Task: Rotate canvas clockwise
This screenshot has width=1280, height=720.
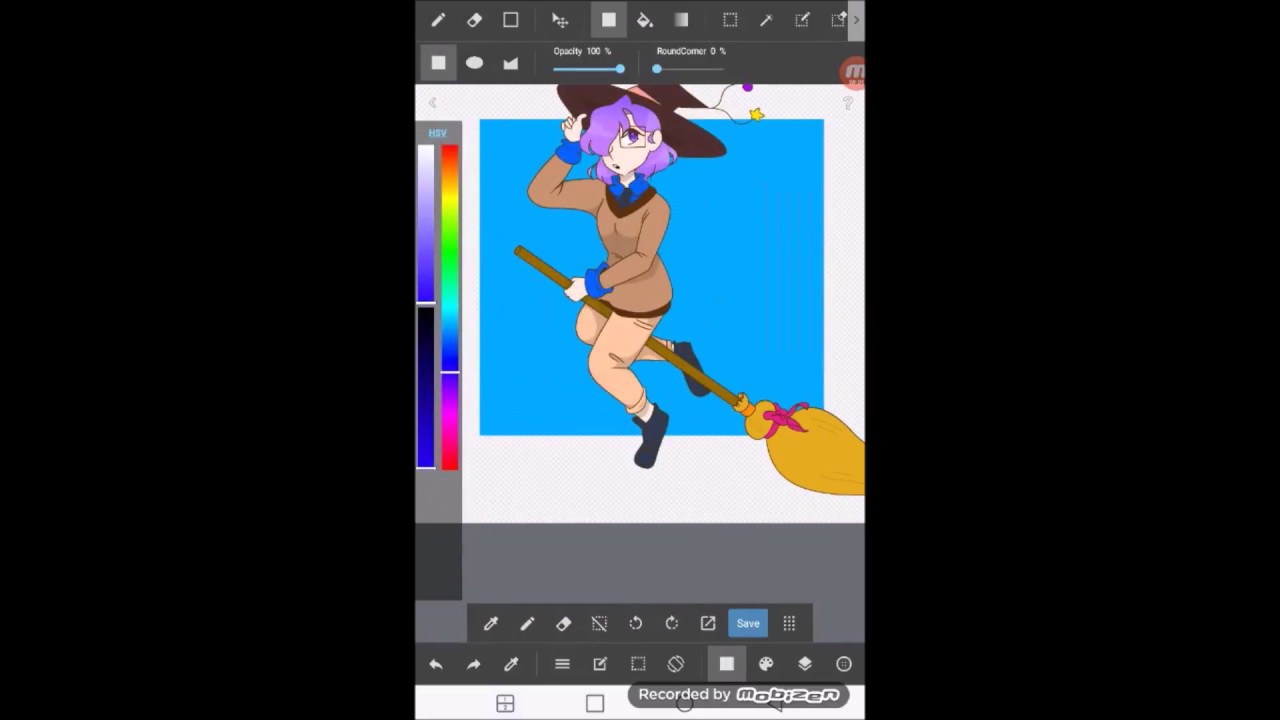Action: [671, 623]
